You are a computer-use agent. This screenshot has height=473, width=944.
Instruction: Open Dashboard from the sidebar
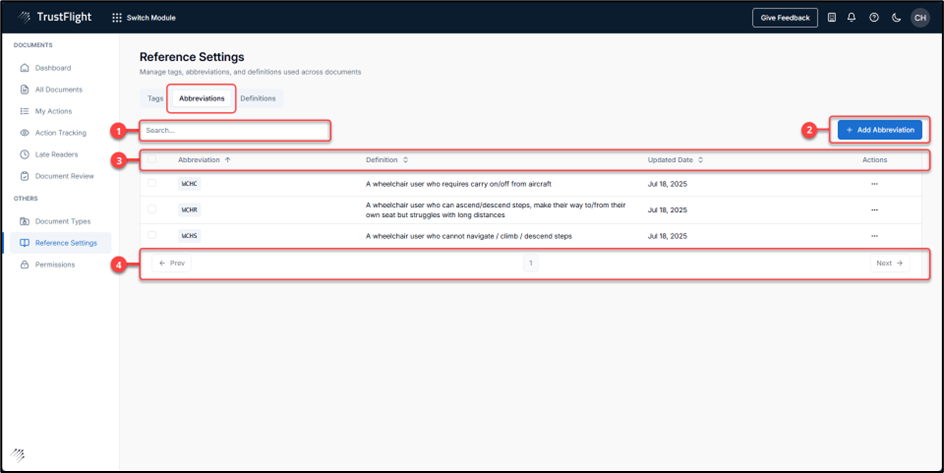click(x=53, y=68)
